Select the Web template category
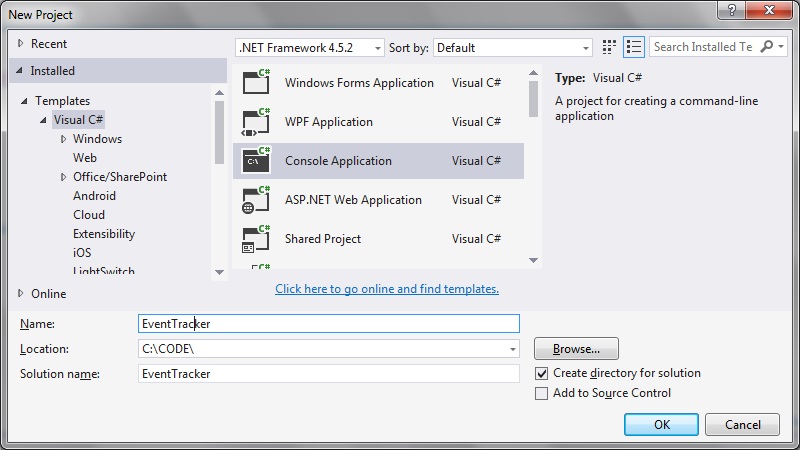This screenshot has width=800, height=450. coord(85,158)
